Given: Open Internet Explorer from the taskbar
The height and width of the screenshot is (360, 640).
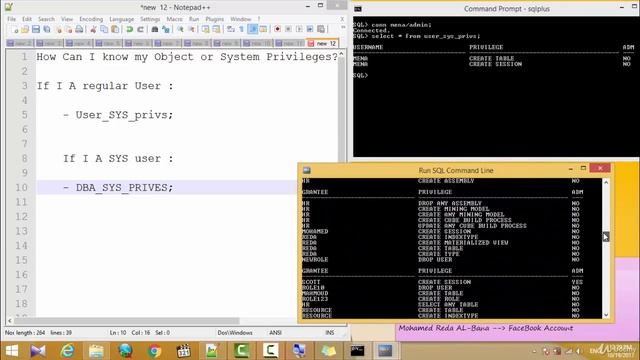Looking at the screenshot, I should [67, 351].
